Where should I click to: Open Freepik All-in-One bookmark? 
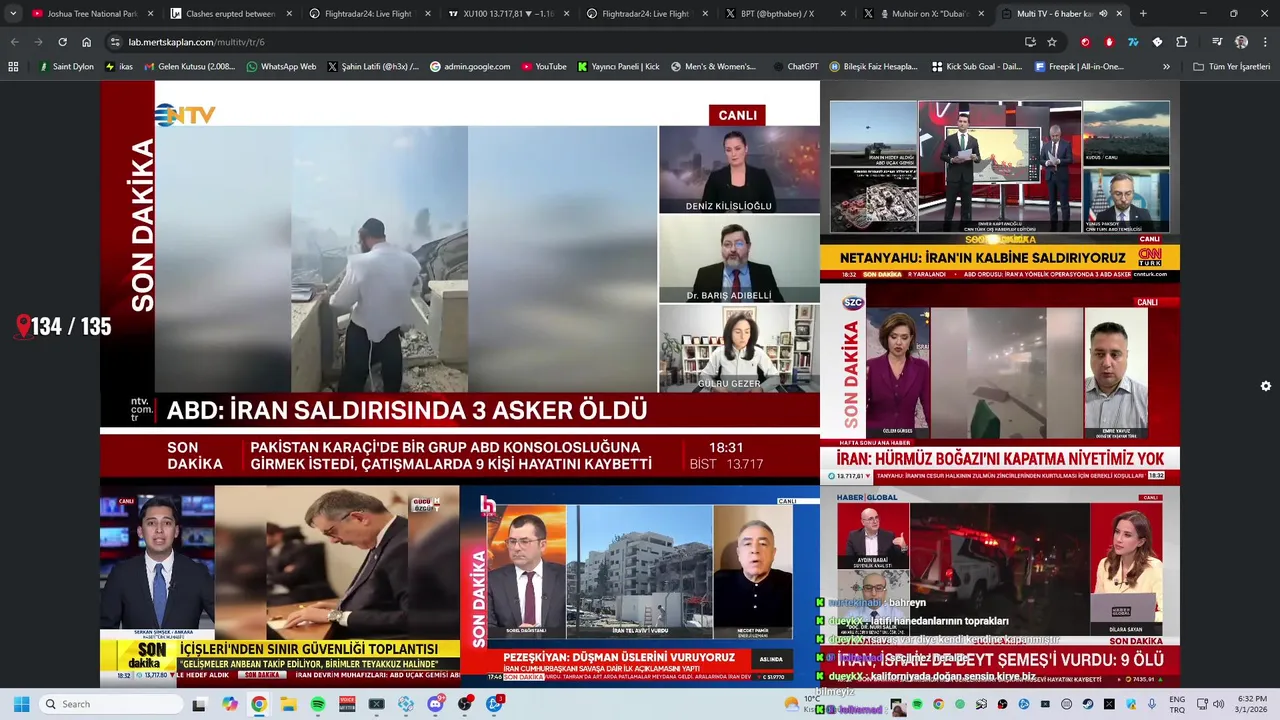point(1079,67)
